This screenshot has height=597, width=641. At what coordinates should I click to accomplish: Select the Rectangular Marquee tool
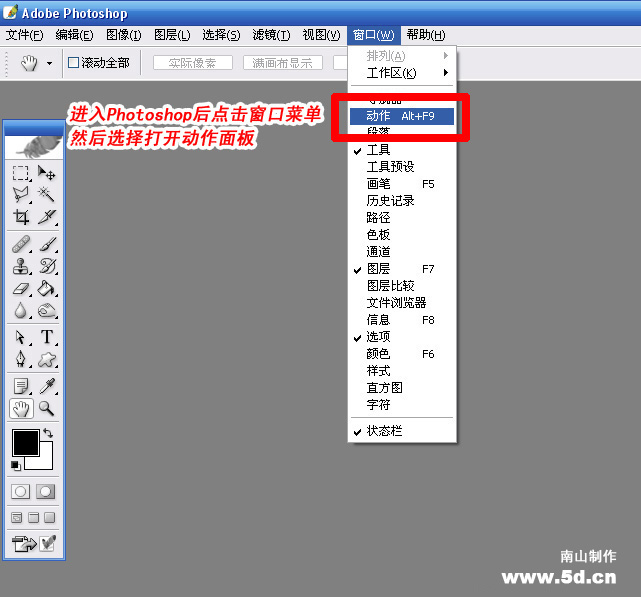[20, 173]
